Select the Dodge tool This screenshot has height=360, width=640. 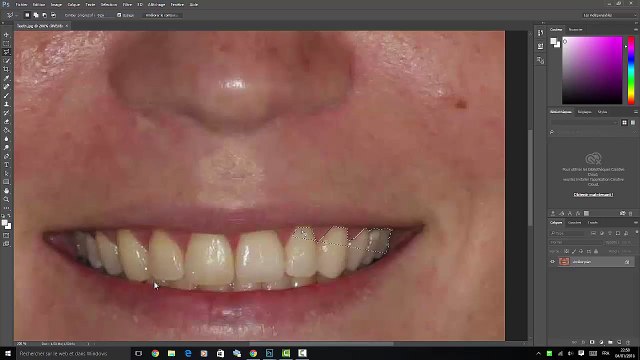7,147
